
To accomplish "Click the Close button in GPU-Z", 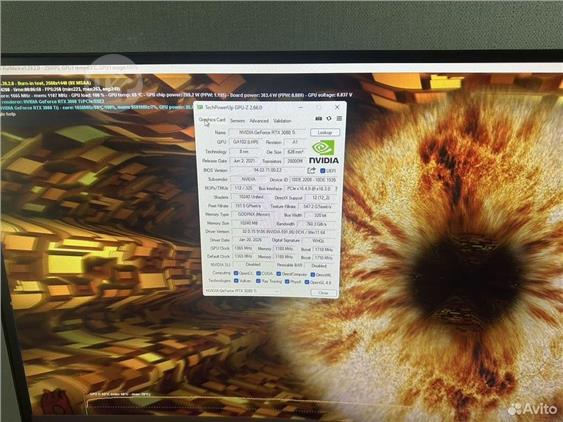I will 324,293.
